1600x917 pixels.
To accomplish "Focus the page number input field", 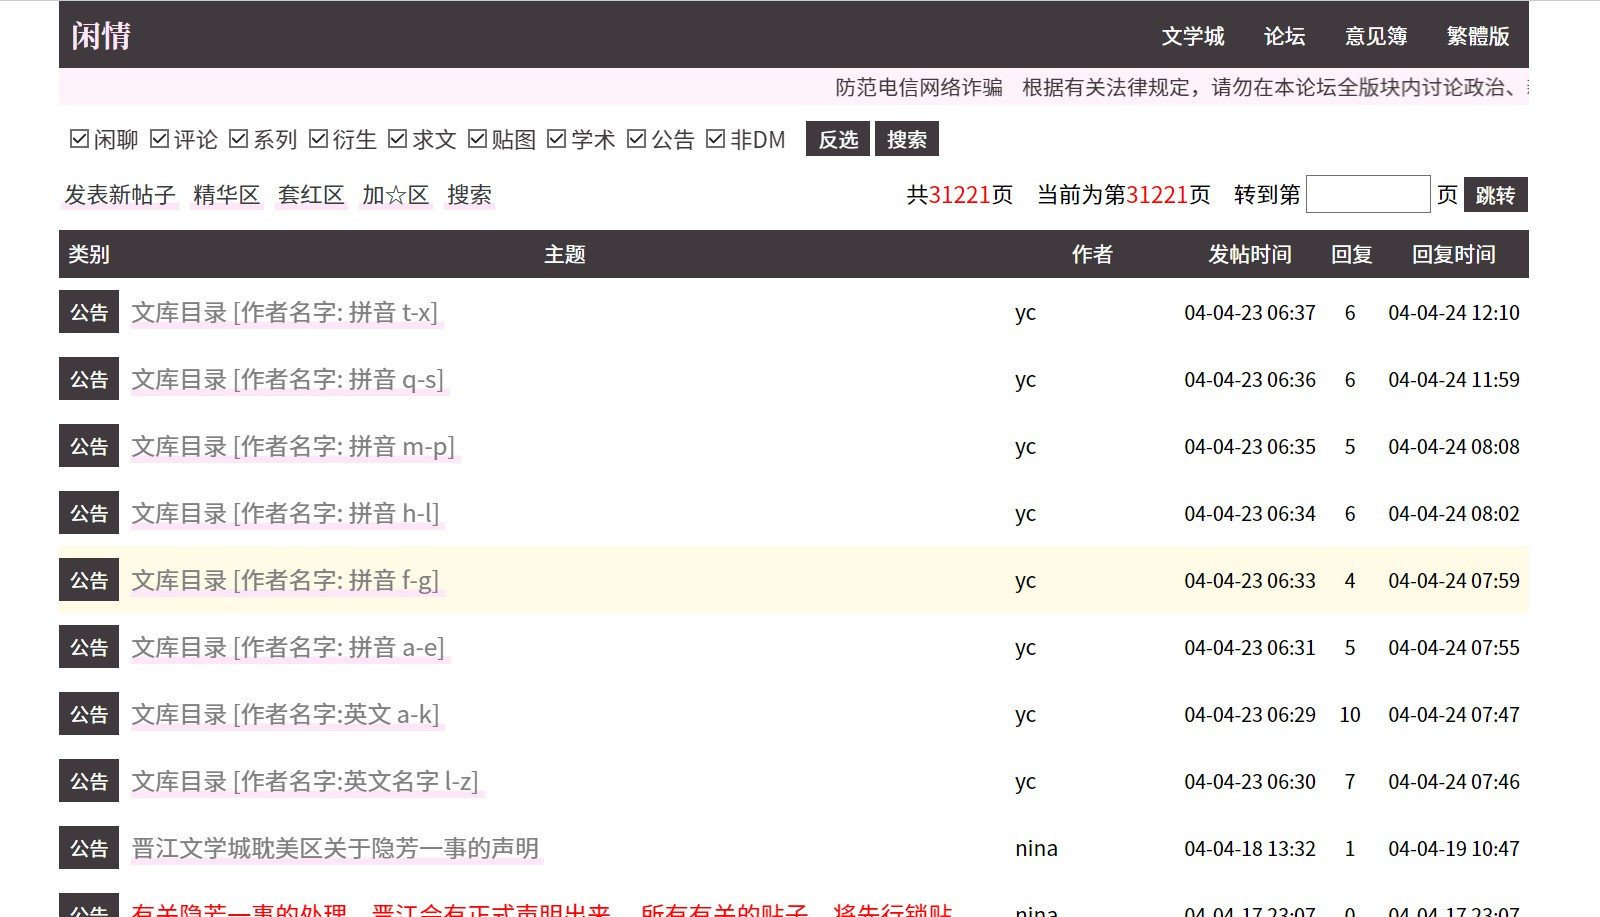I will click(x=1367, y=195).
